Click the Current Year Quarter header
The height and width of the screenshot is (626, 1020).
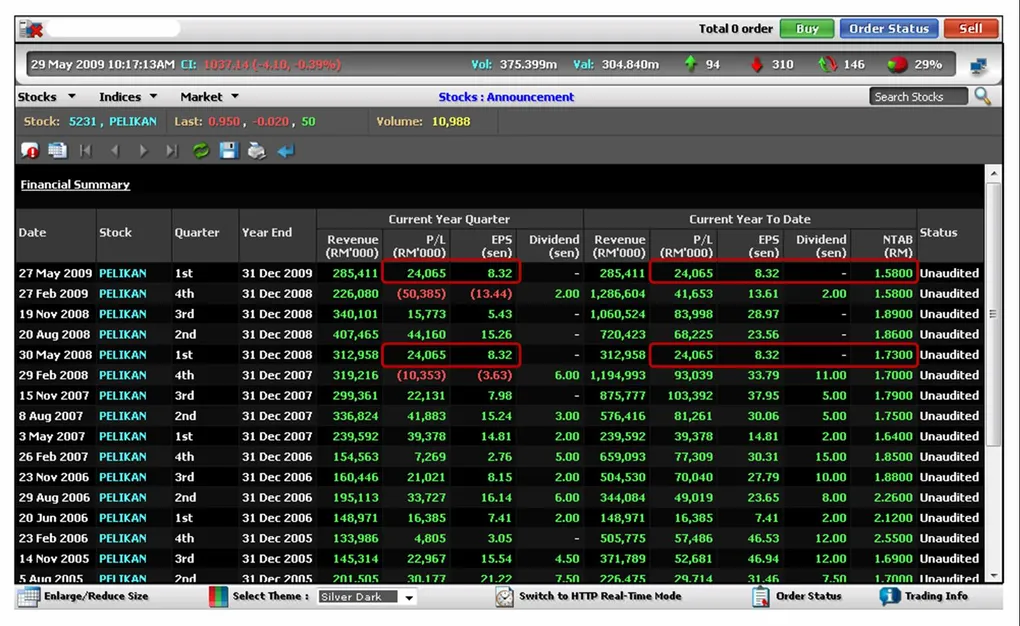pos(449,219)
